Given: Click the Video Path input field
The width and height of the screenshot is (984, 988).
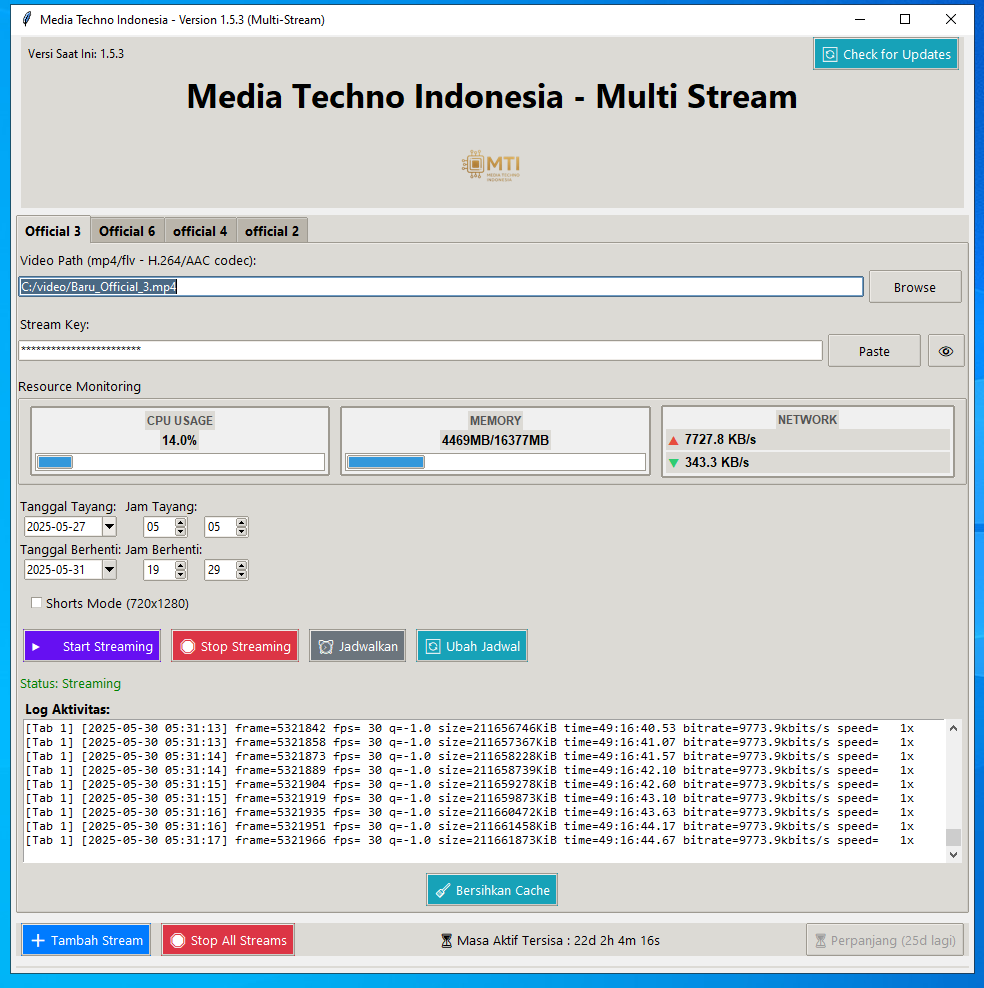Looking at the screenshot, I should 440,287.
